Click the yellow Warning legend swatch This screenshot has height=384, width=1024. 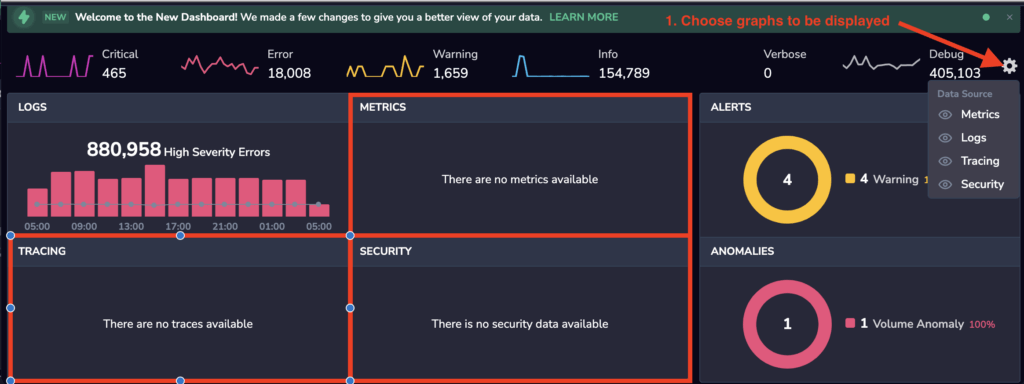850,178
